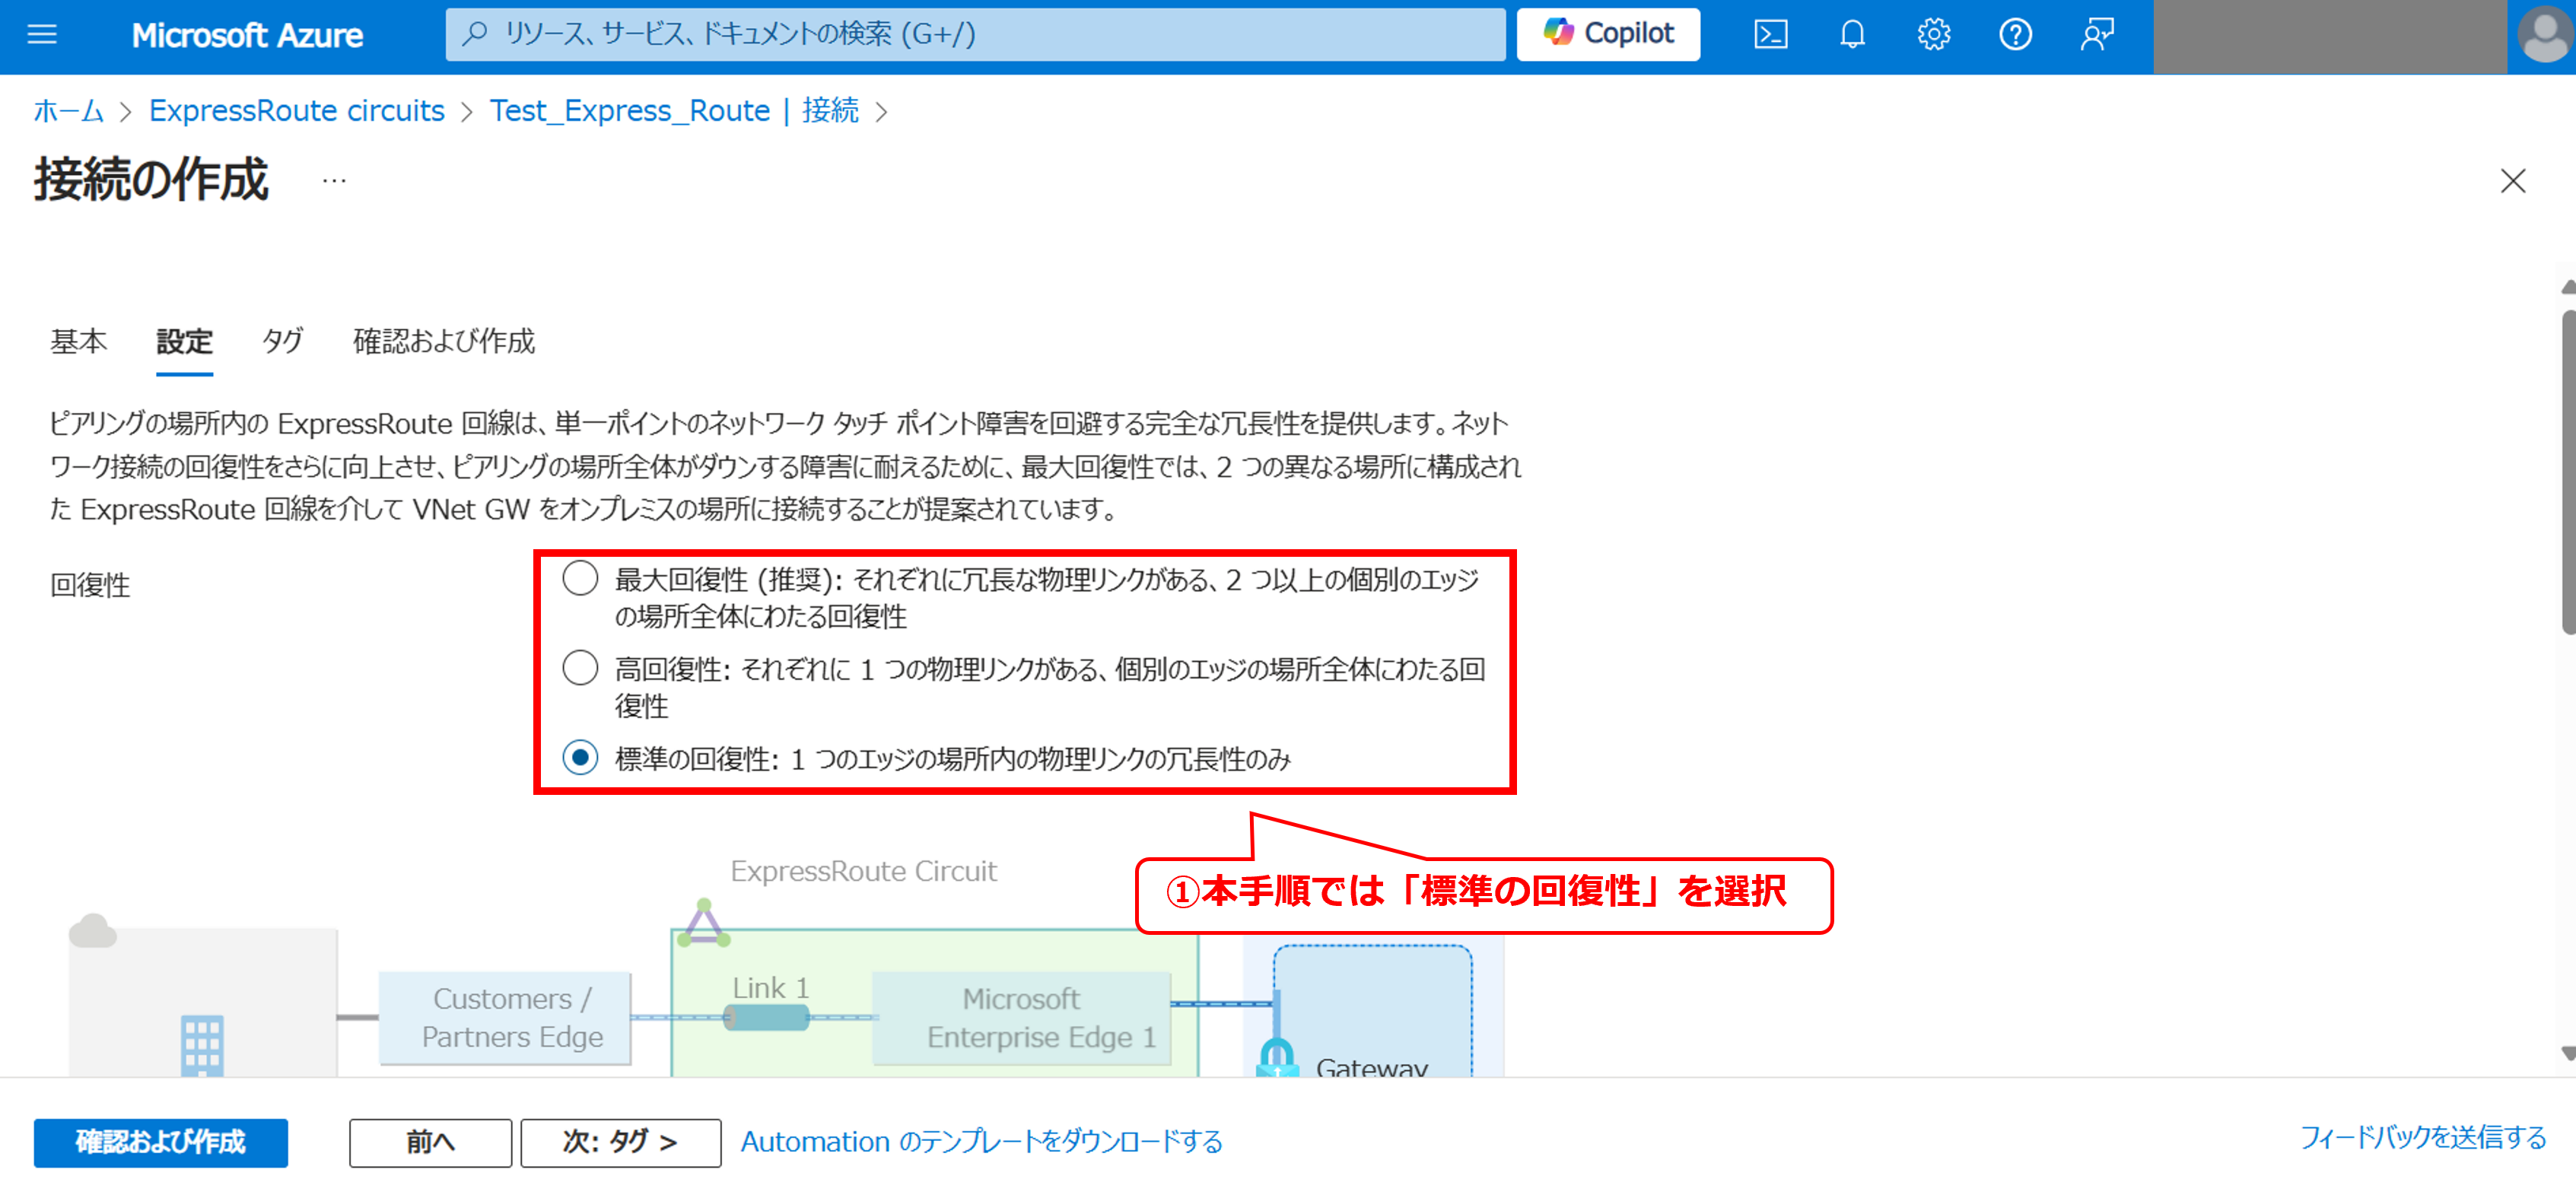
Task: Click the resource search input field
Action: coord(975,35)
